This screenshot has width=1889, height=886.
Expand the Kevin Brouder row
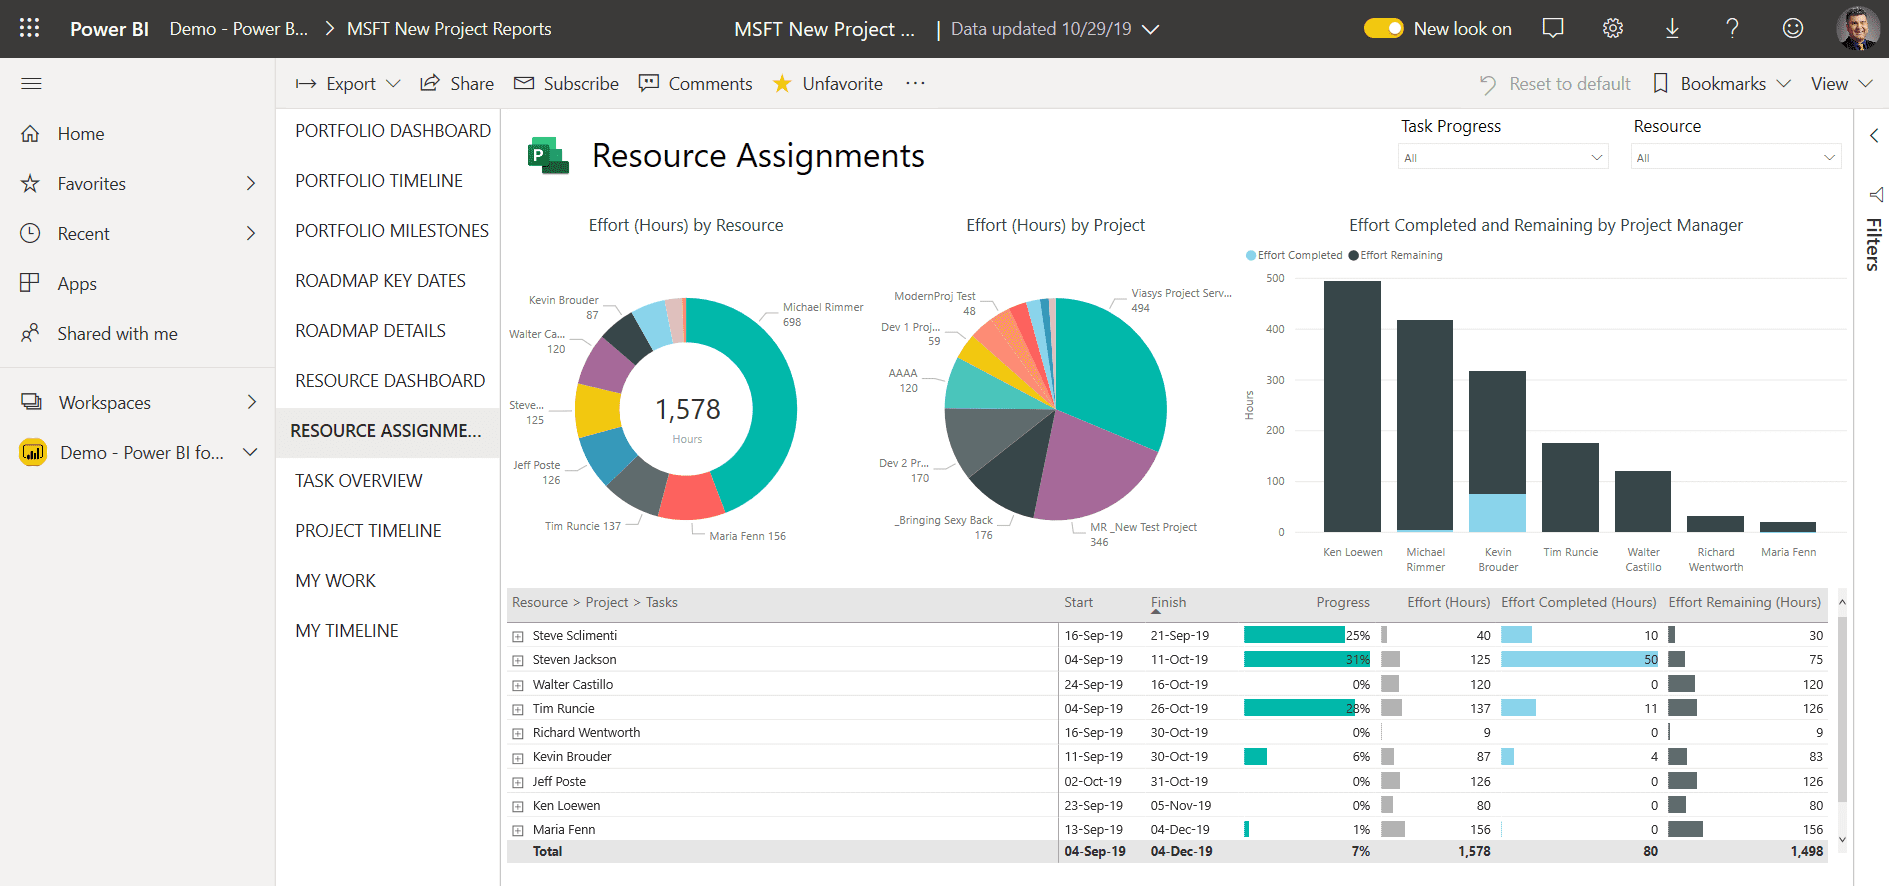coord(518,757)
